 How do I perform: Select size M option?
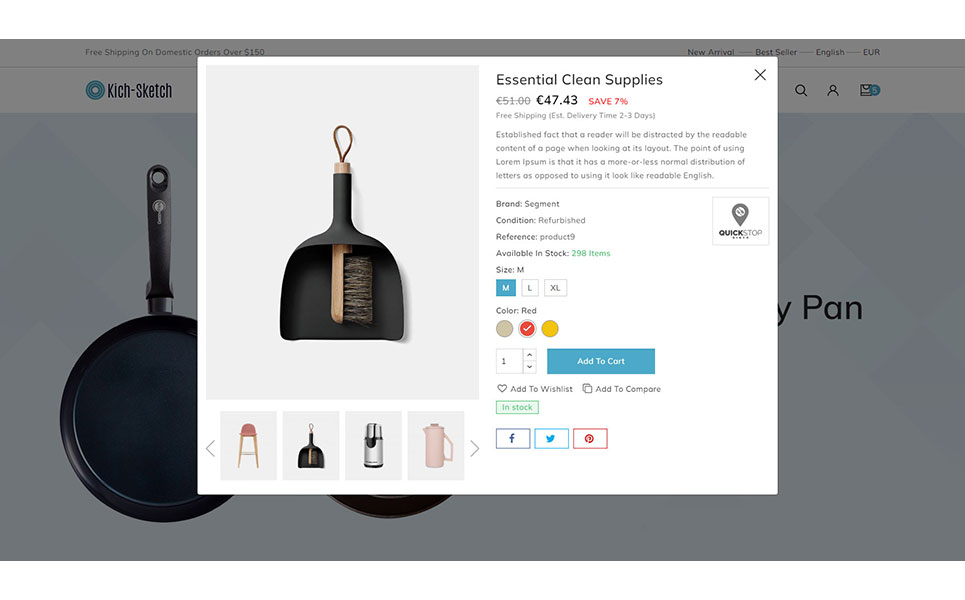pyautogui.click(x=506, y=287)
